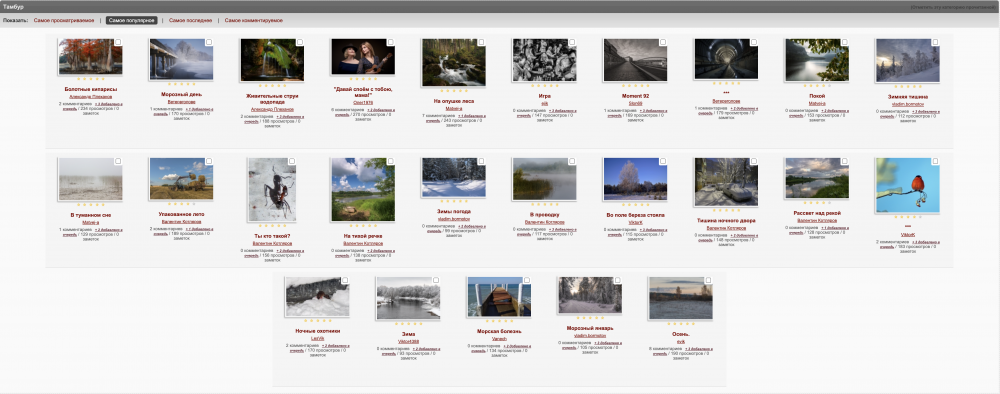The image size is (1000, 394).
Task: Check the box on the 'Moment 92' photo
Action: click(x=663, y=42)
